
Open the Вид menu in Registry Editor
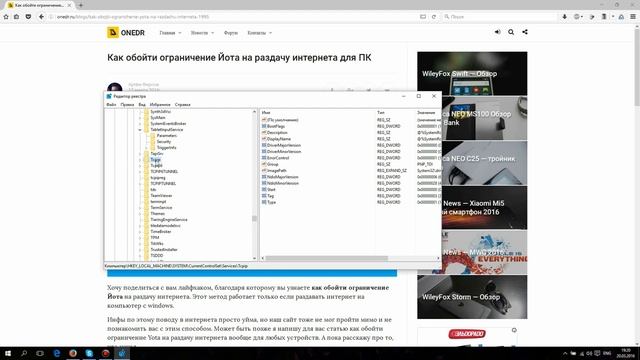coord(142,105)
